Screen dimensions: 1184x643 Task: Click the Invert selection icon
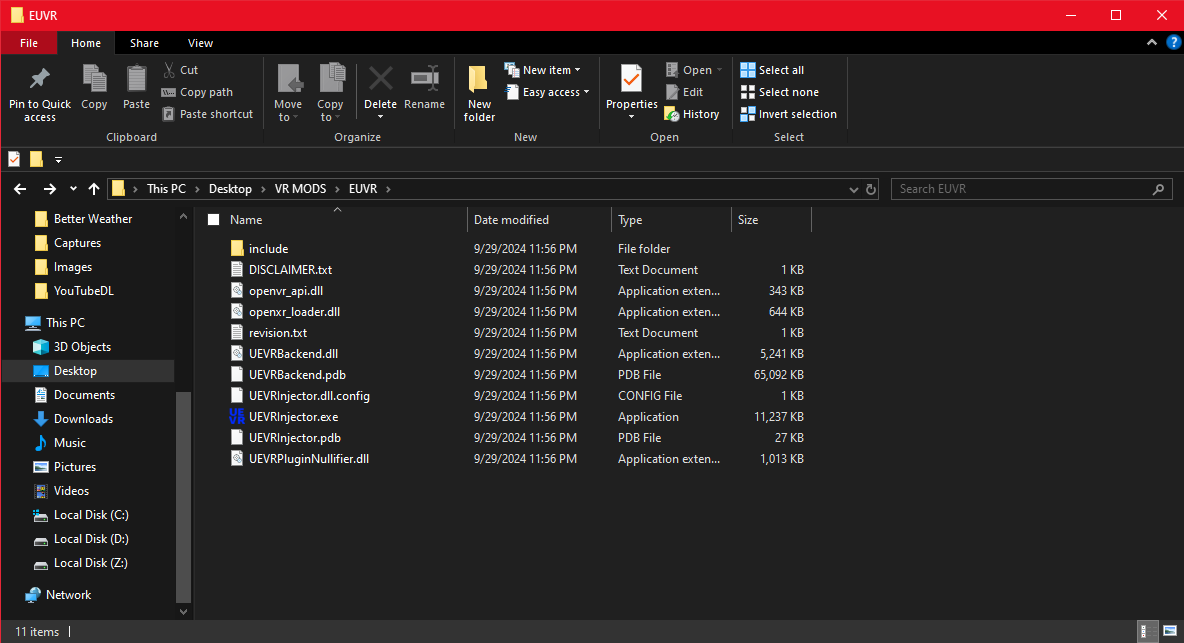[x=748, y=114]
